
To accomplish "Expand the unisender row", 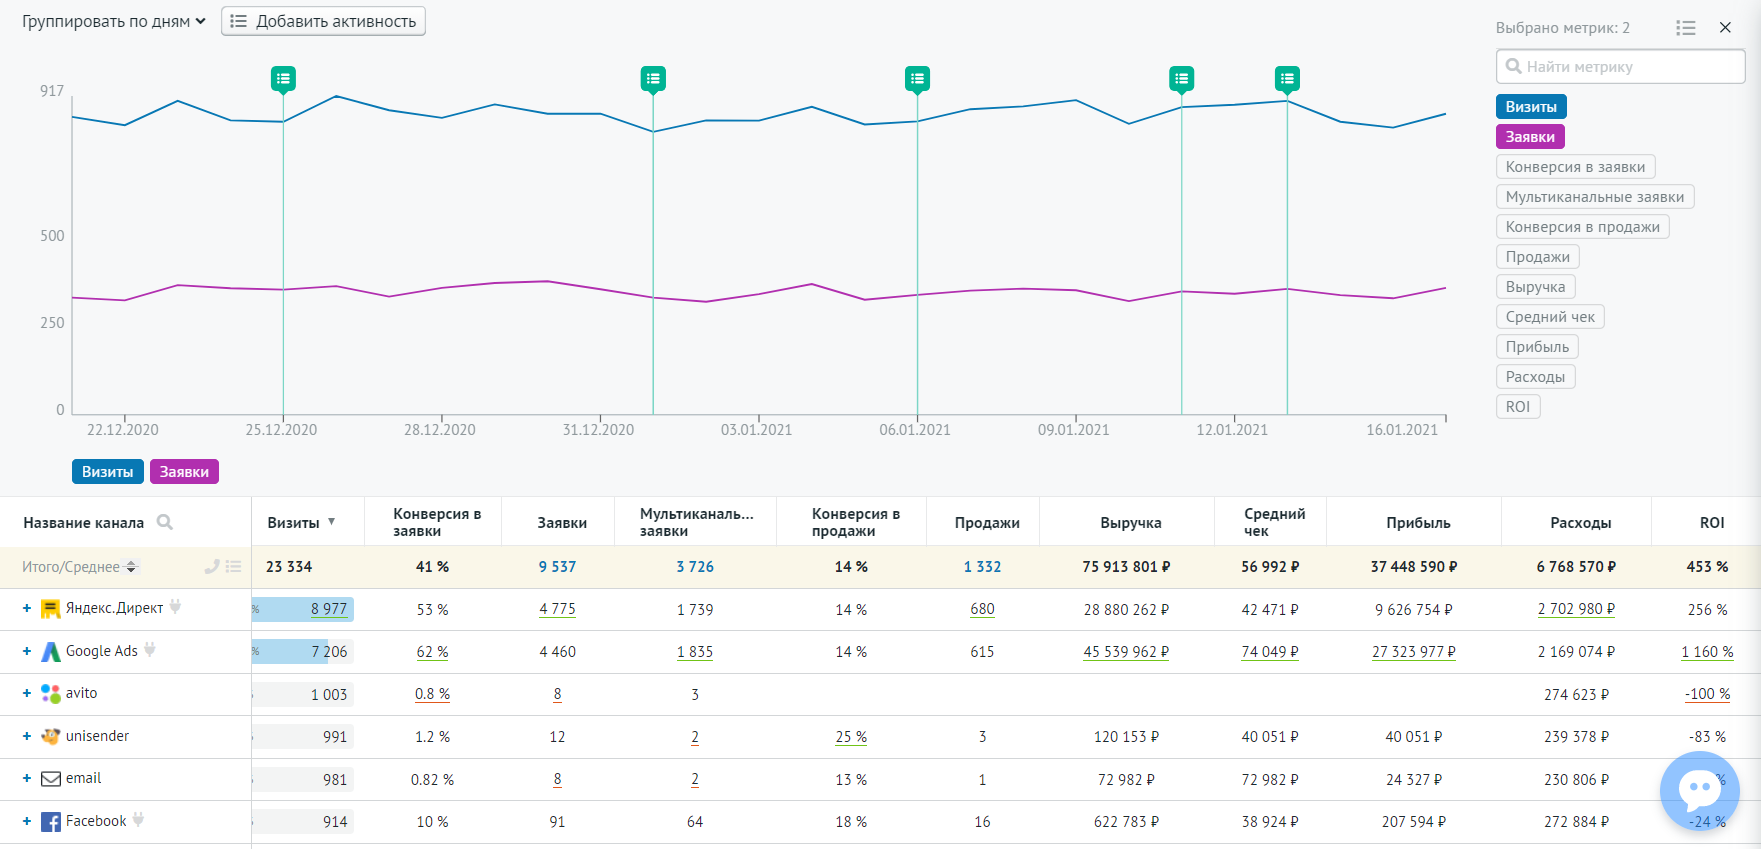I will tap(27, 736).
